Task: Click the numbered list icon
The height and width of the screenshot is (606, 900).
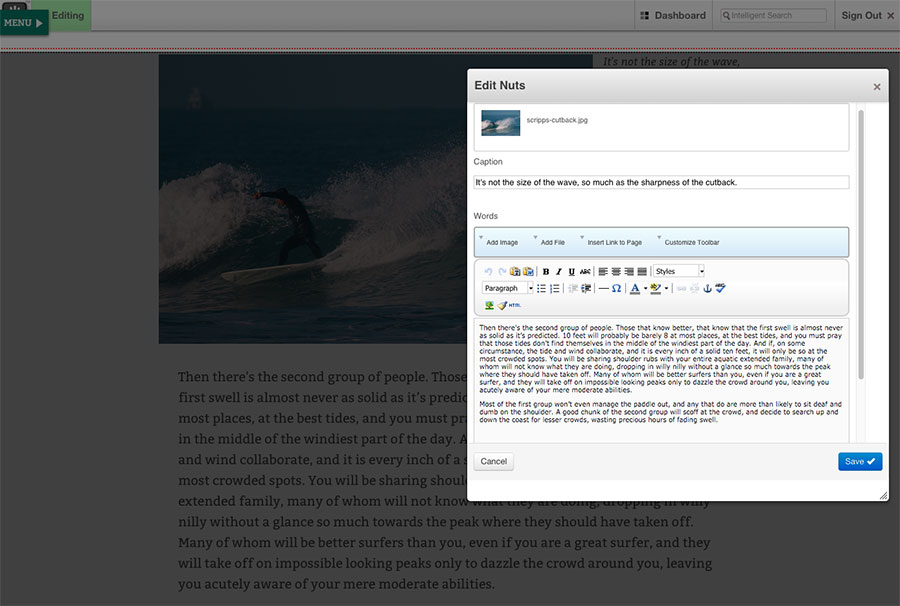Action: pyautogui.click(x=555, y=288)
